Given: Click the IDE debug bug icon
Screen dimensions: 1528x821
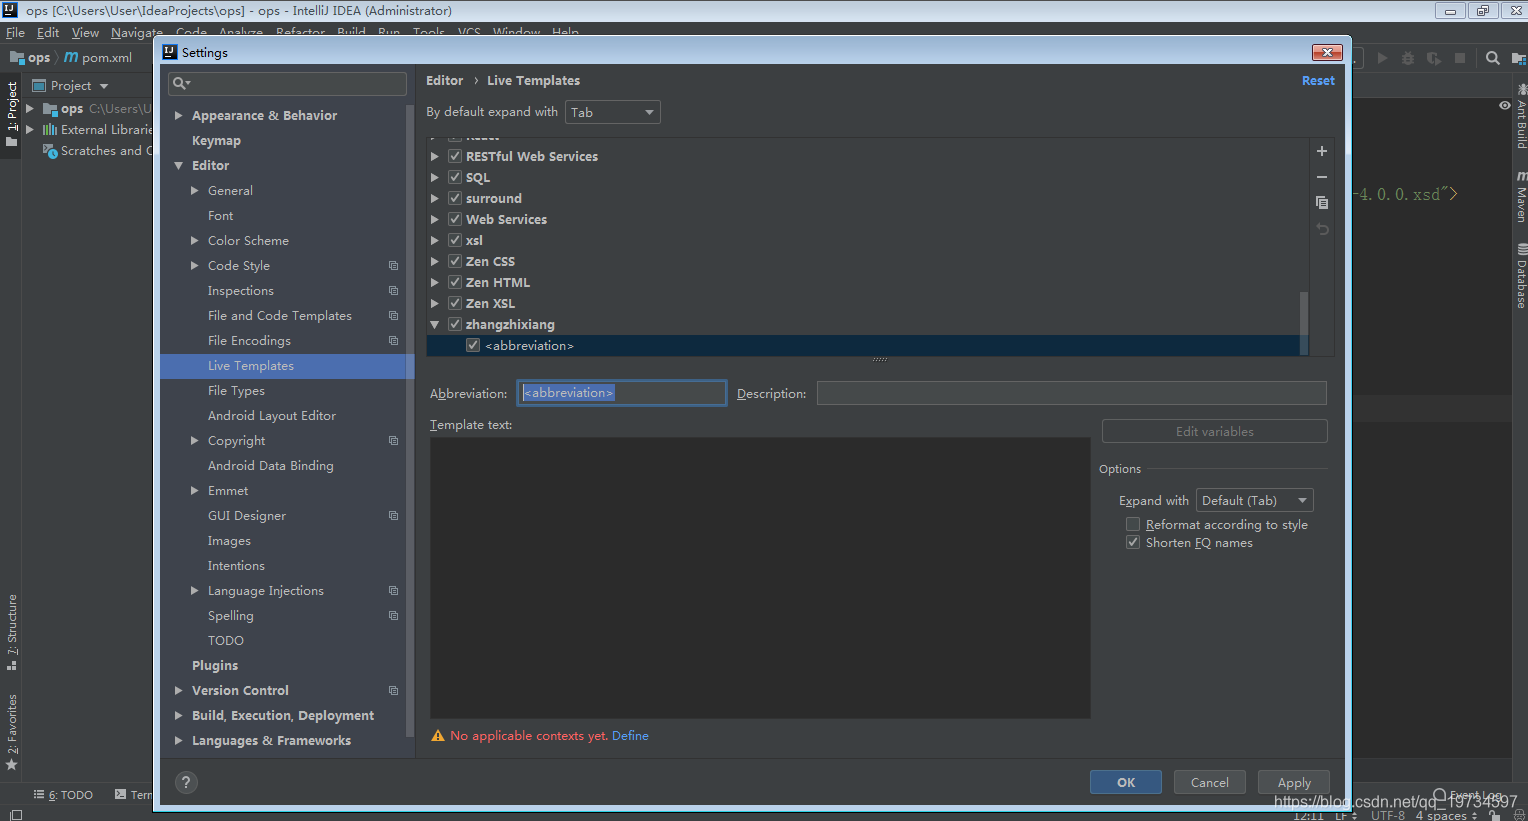Looking at the screenshot, I should [x=1408, y=58].
